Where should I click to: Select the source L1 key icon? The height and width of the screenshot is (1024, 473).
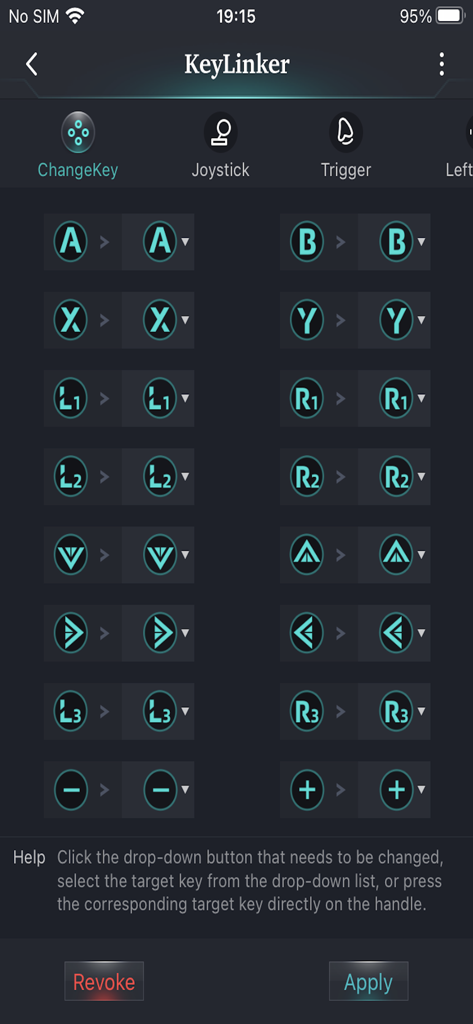point(71,398)
